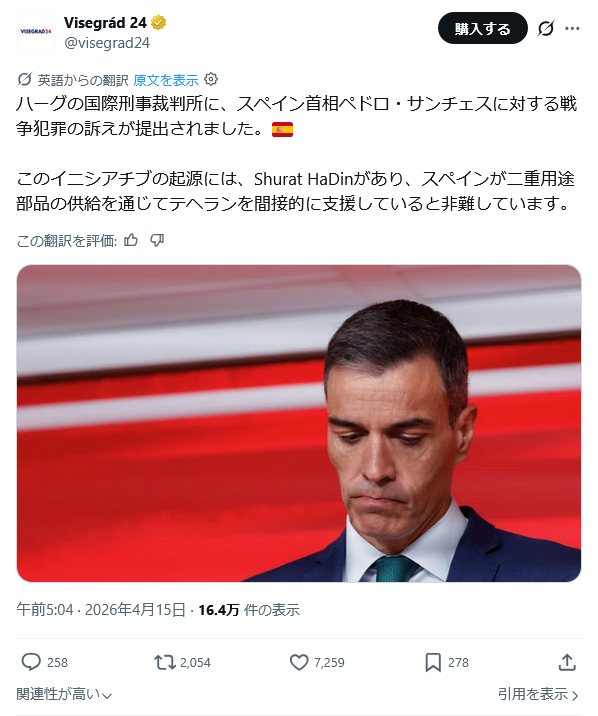The height and width of the screenshot is (716, 598).
Task: Click the reply icon with 258 replies
Action: 31,662
